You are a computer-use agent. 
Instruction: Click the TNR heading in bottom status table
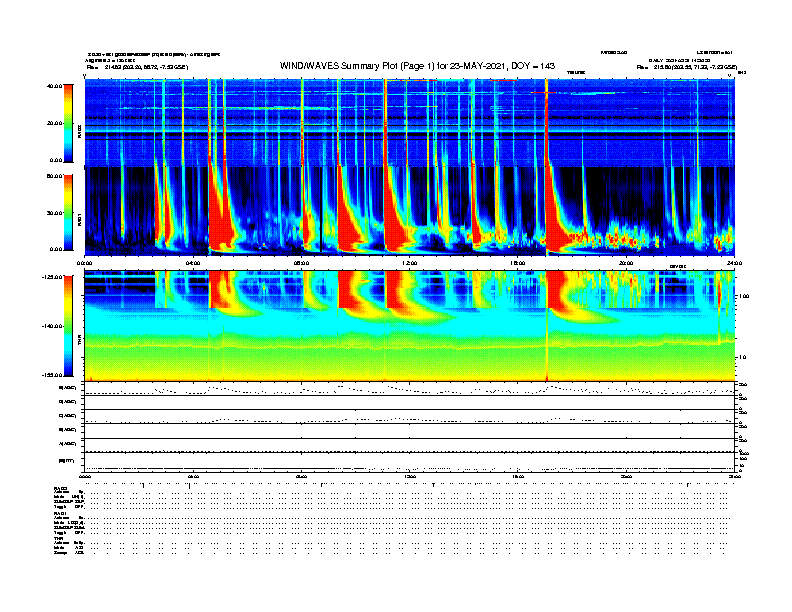58,538
